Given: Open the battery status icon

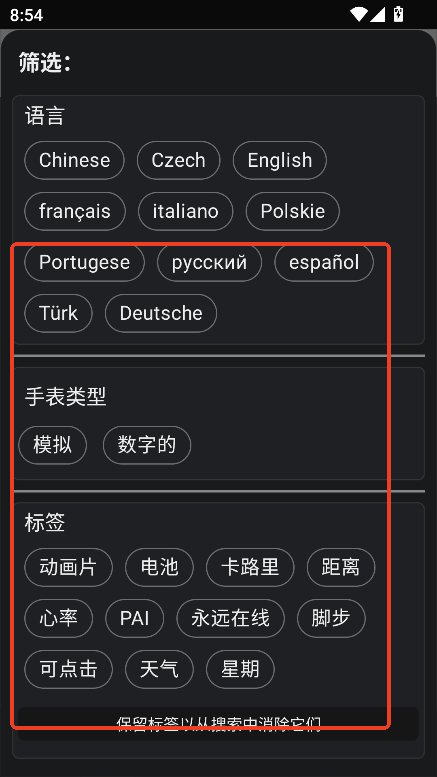Looking at the screenshot, I should (398, 14).
